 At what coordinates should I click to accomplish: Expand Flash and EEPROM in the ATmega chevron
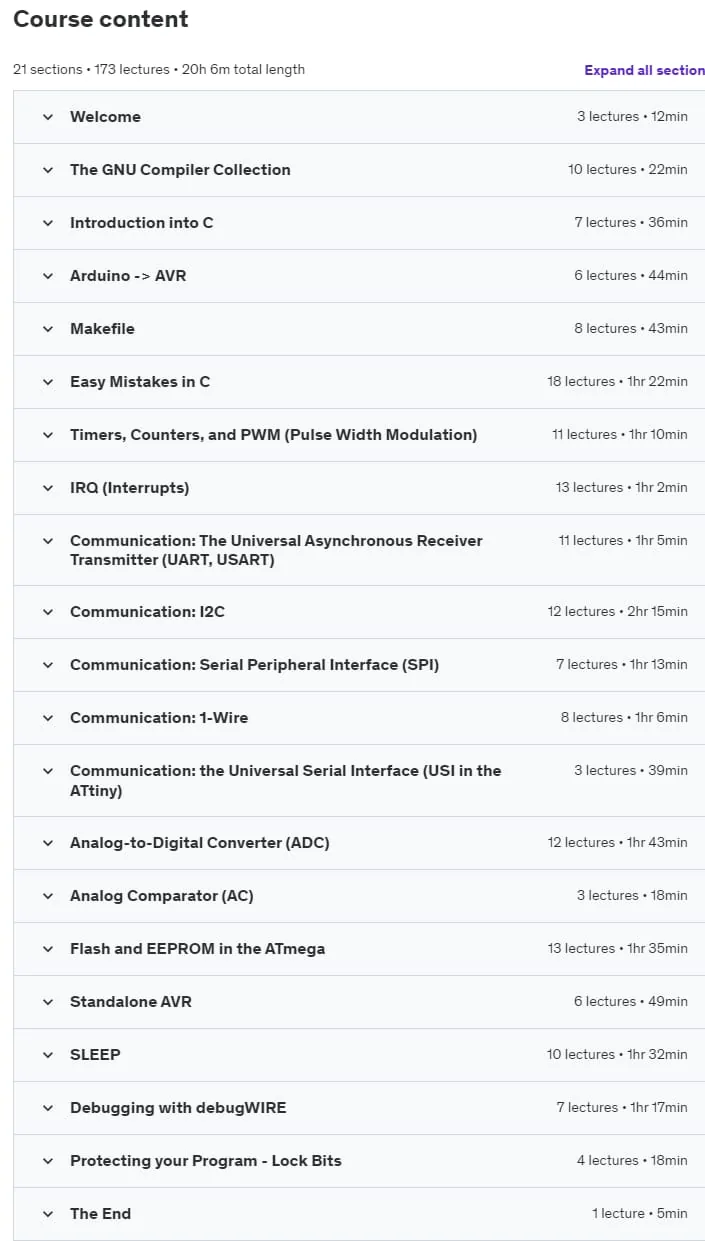[x=47, y=949]
